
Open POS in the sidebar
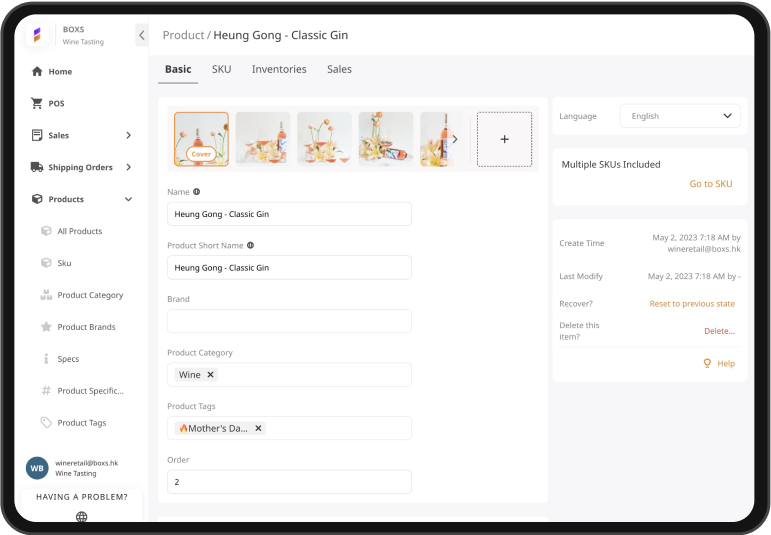56,103
